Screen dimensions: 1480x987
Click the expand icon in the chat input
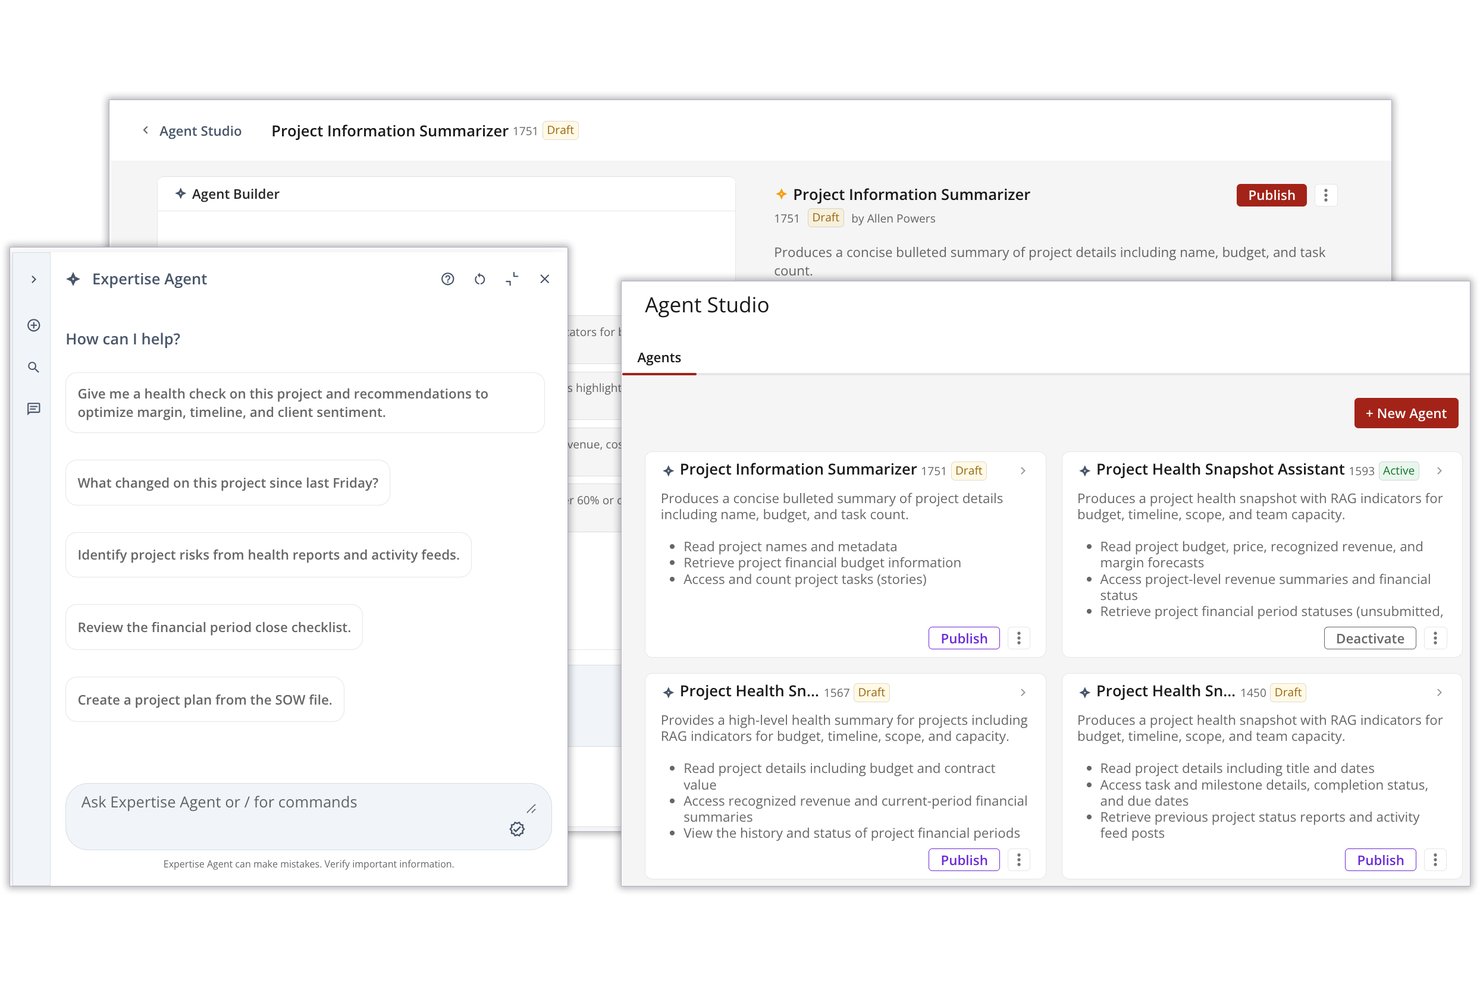[x=531, y=808]
